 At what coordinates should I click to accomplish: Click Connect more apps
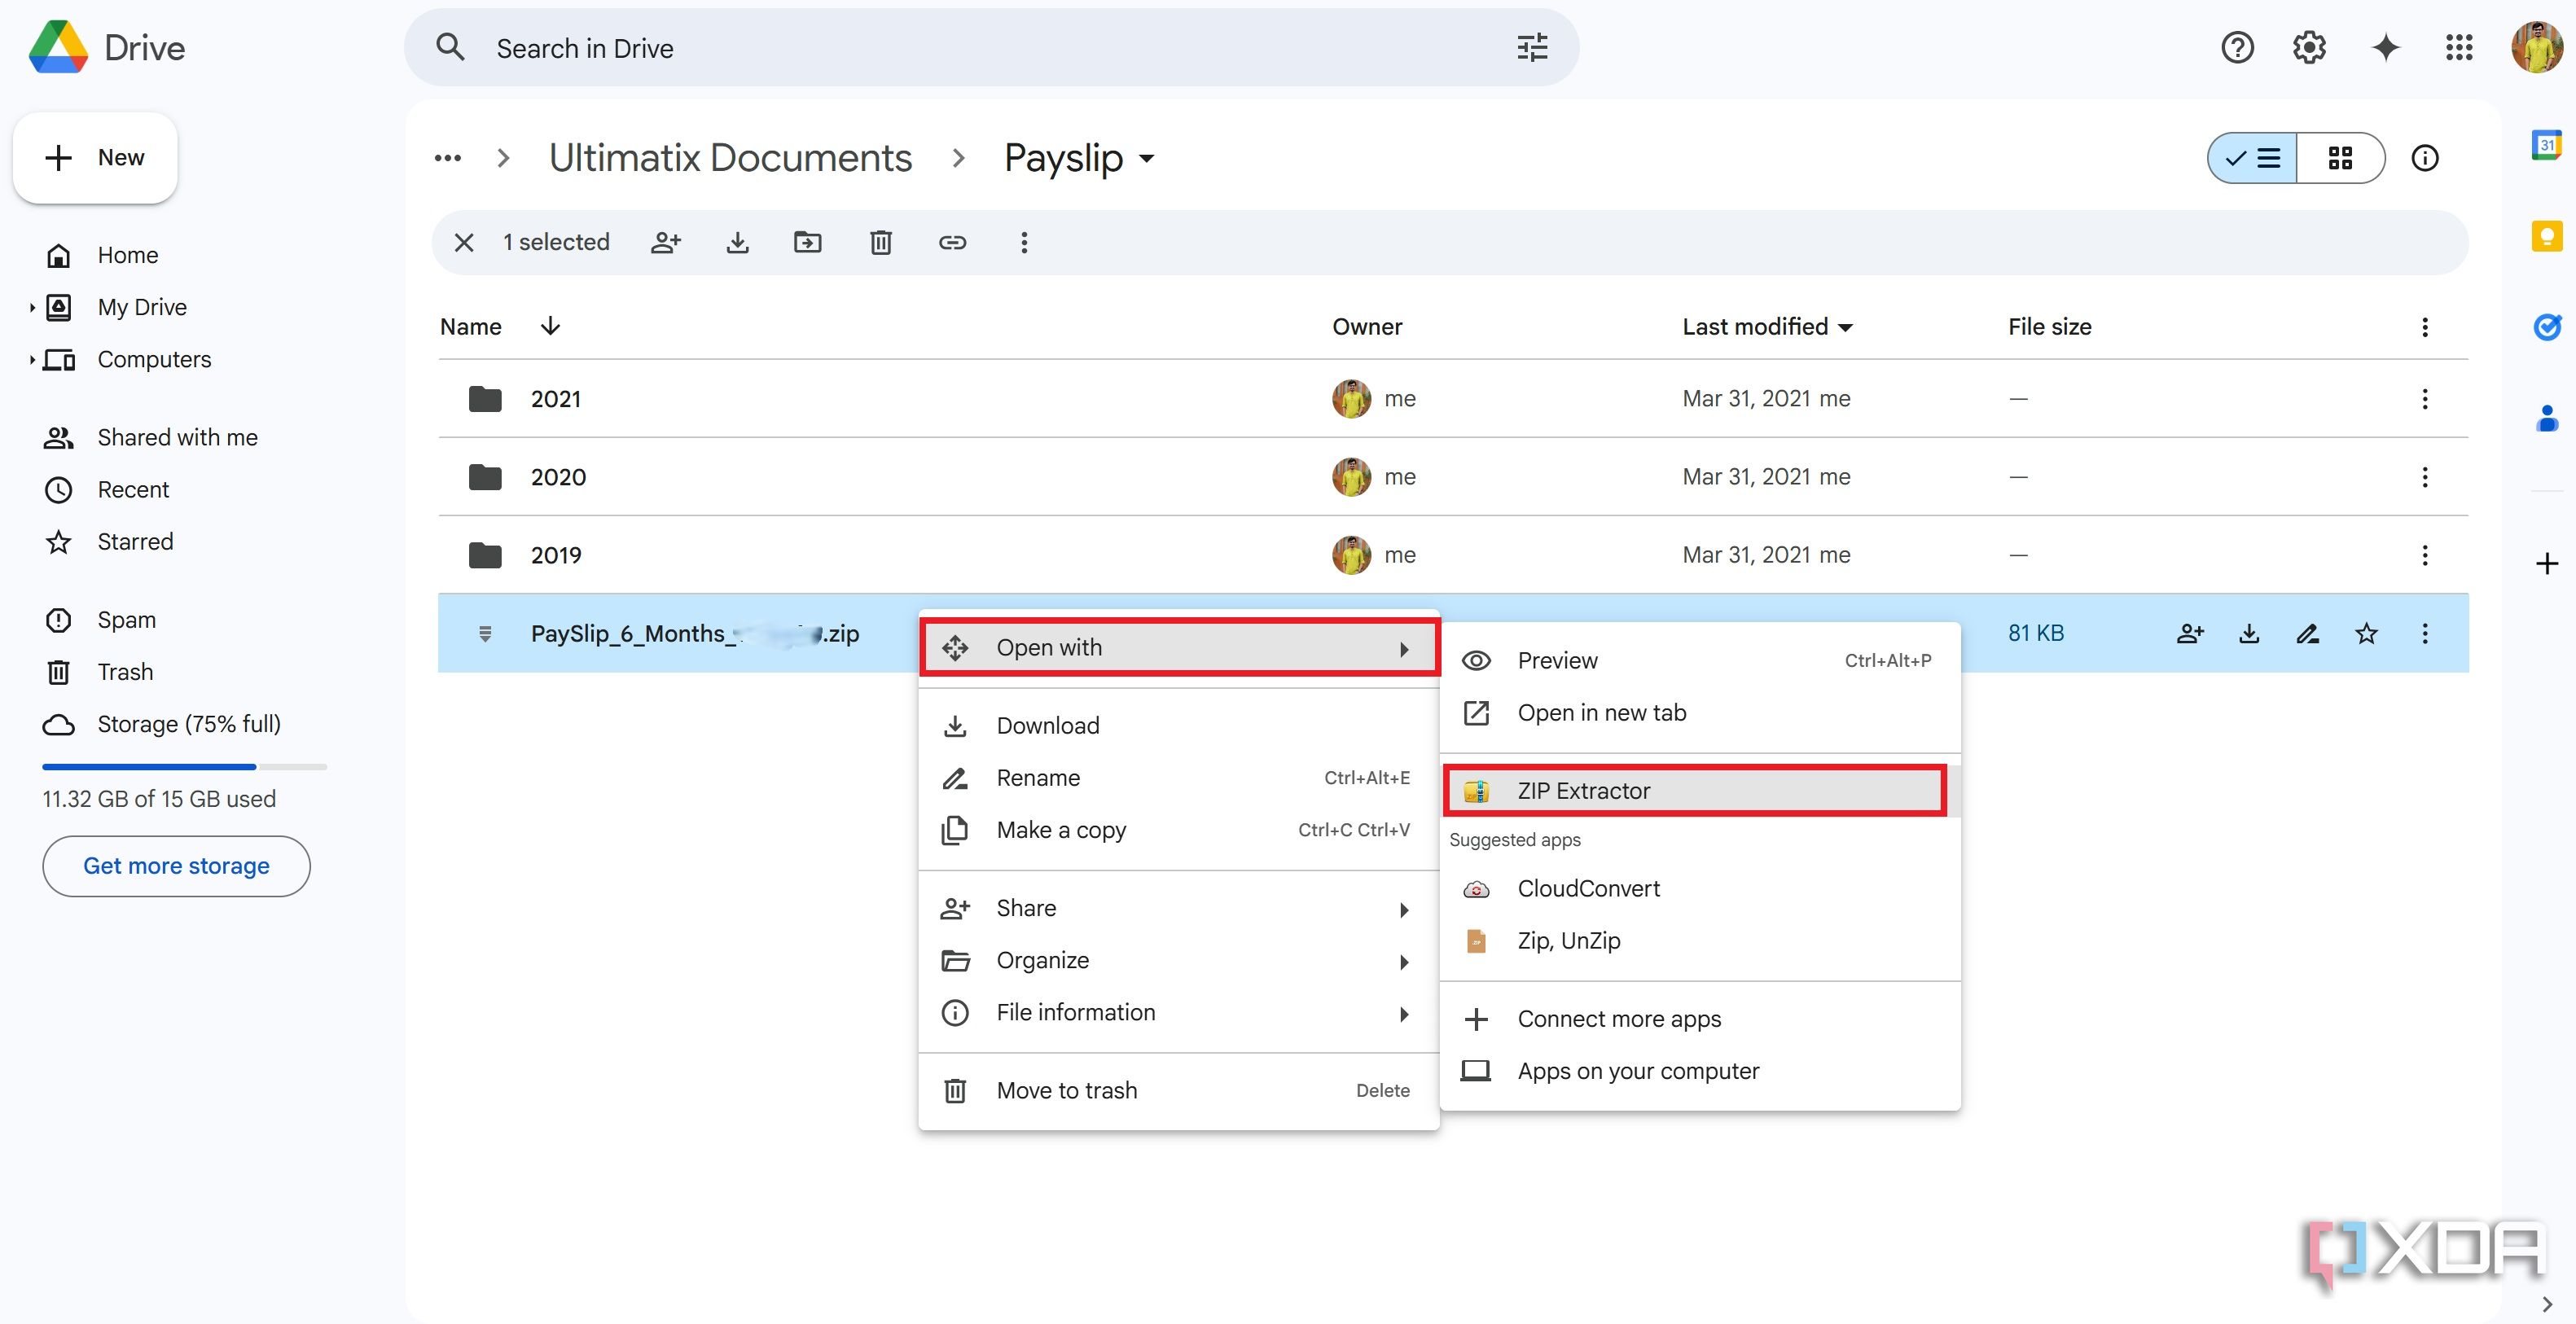pyautogui.click(x=1699, y=1018)
